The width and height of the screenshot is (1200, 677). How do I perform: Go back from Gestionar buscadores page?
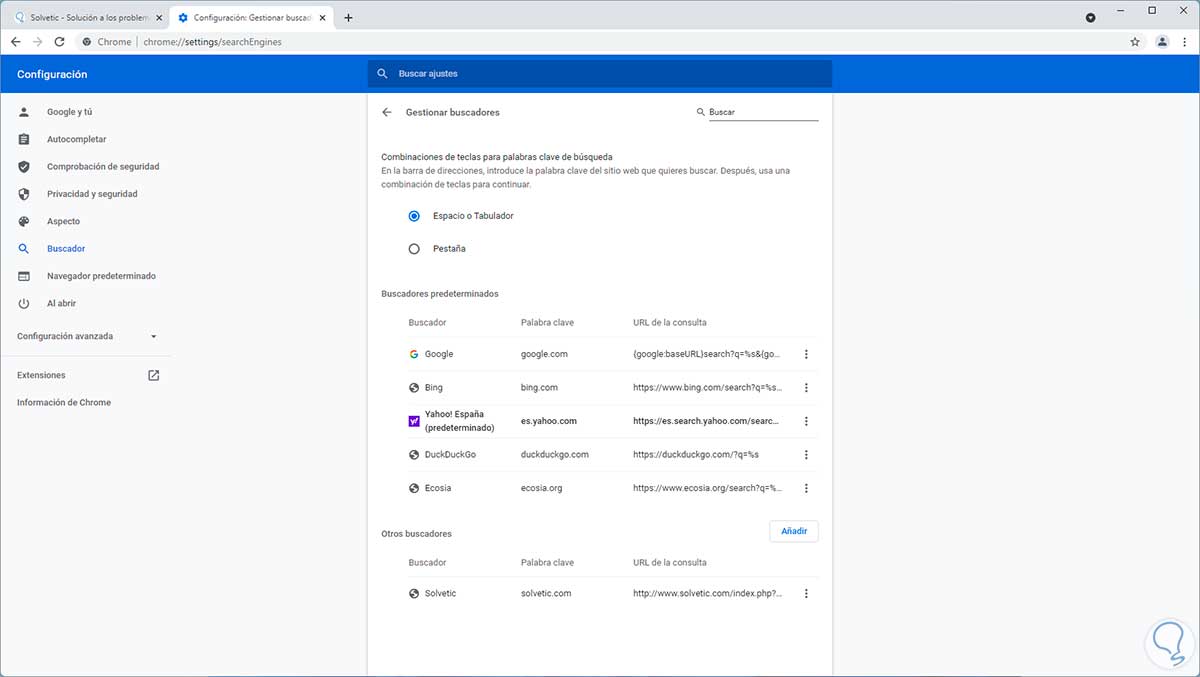[x=387, y=112]
